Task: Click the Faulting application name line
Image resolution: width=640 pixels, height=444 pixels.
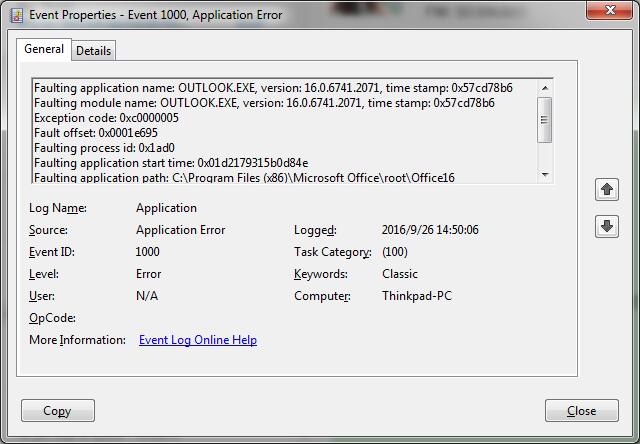Action: (x=273, y=88)
